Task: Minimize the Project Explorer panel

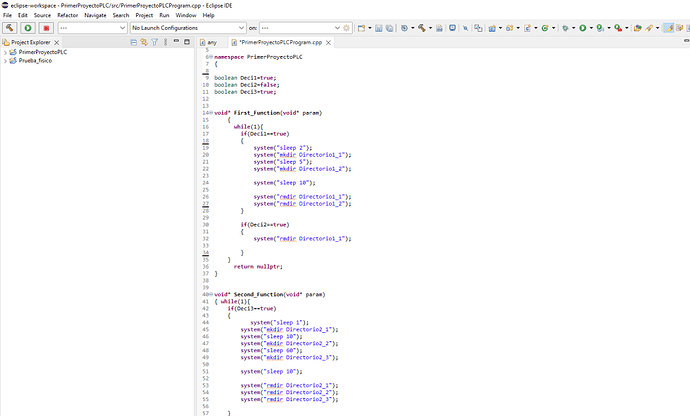Action: tap(177, 43)
